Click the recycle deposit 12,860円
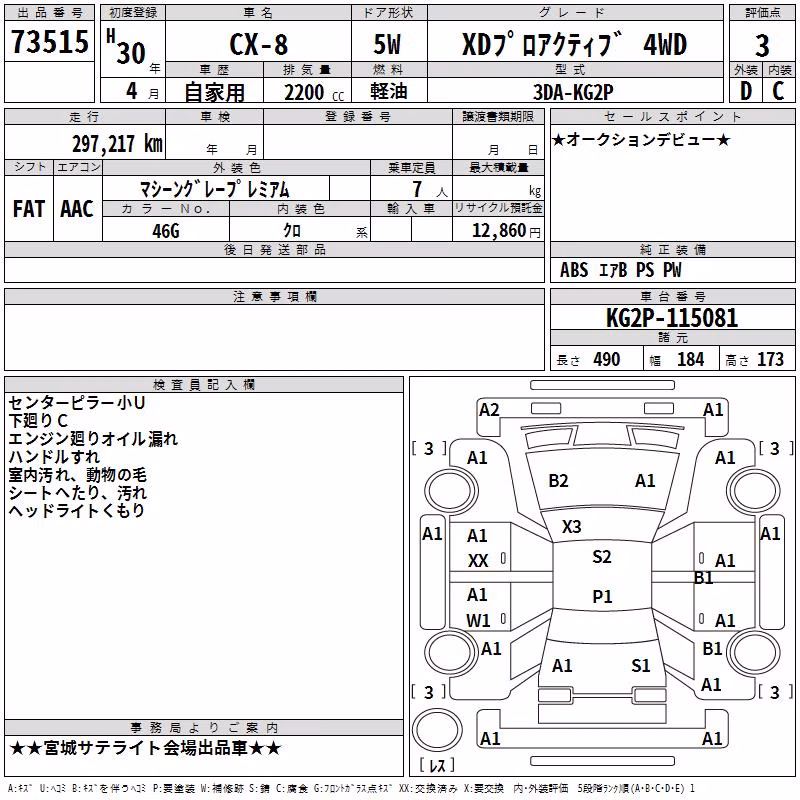This screenshot has height=800, width=800. tap(506, 231)
